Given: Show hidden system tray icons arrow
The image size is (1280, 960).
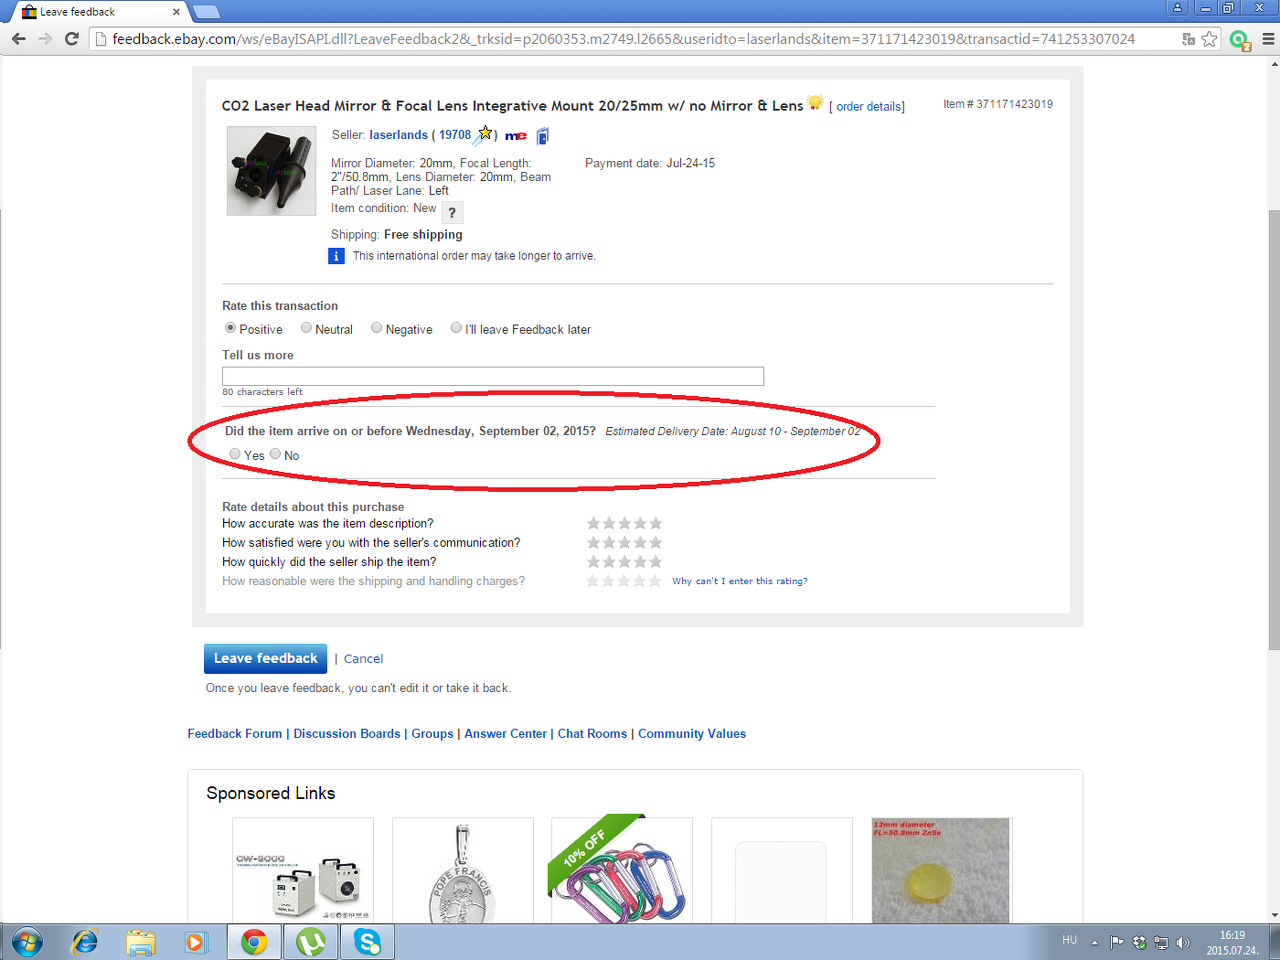Looking at the screenshot, I should click(1094, 942).
